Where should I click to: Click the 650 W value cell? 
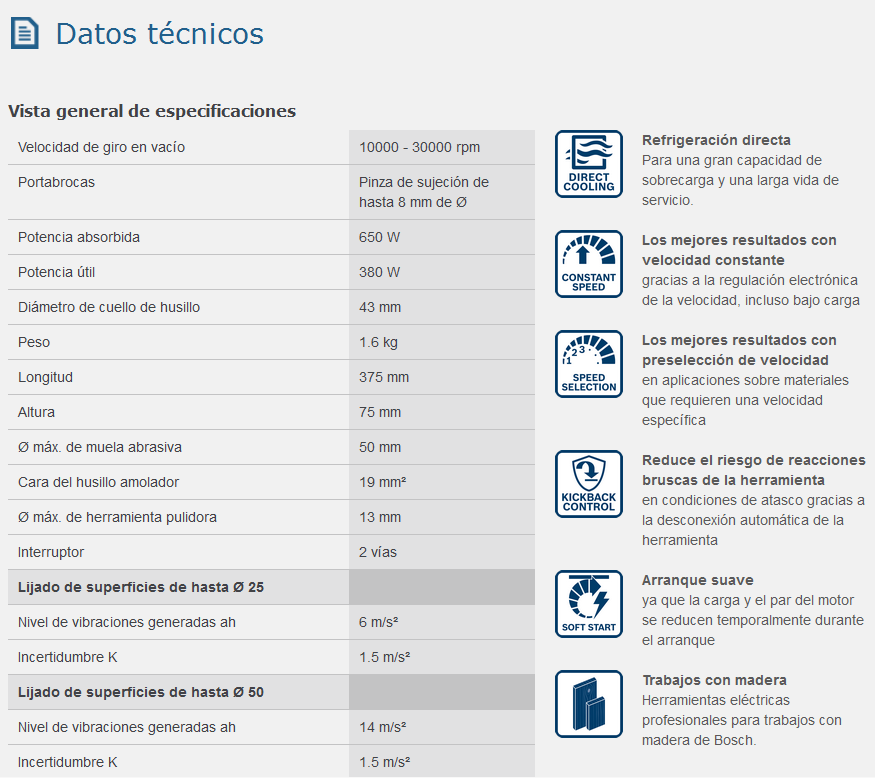tap(380, 237)
